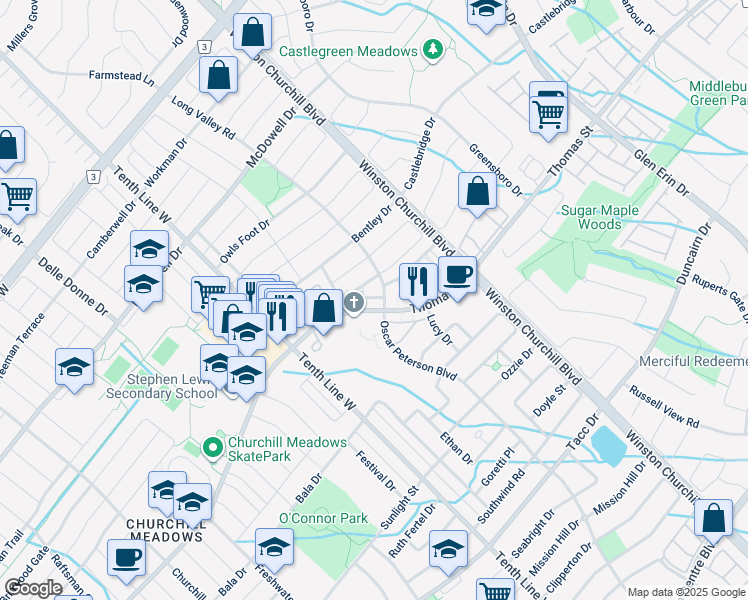Click the Festival Dr label
Viewport: 748px width, 600px height.
tap(376, 471)
